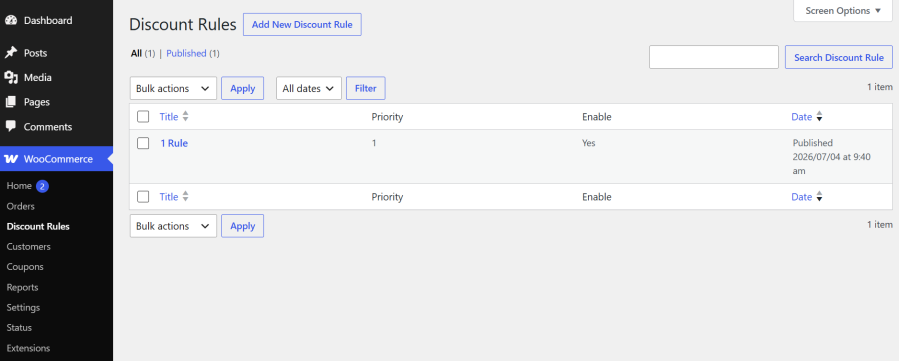Click sort arrows next to top Title header

pyautogui.click(x=185, y=117)
